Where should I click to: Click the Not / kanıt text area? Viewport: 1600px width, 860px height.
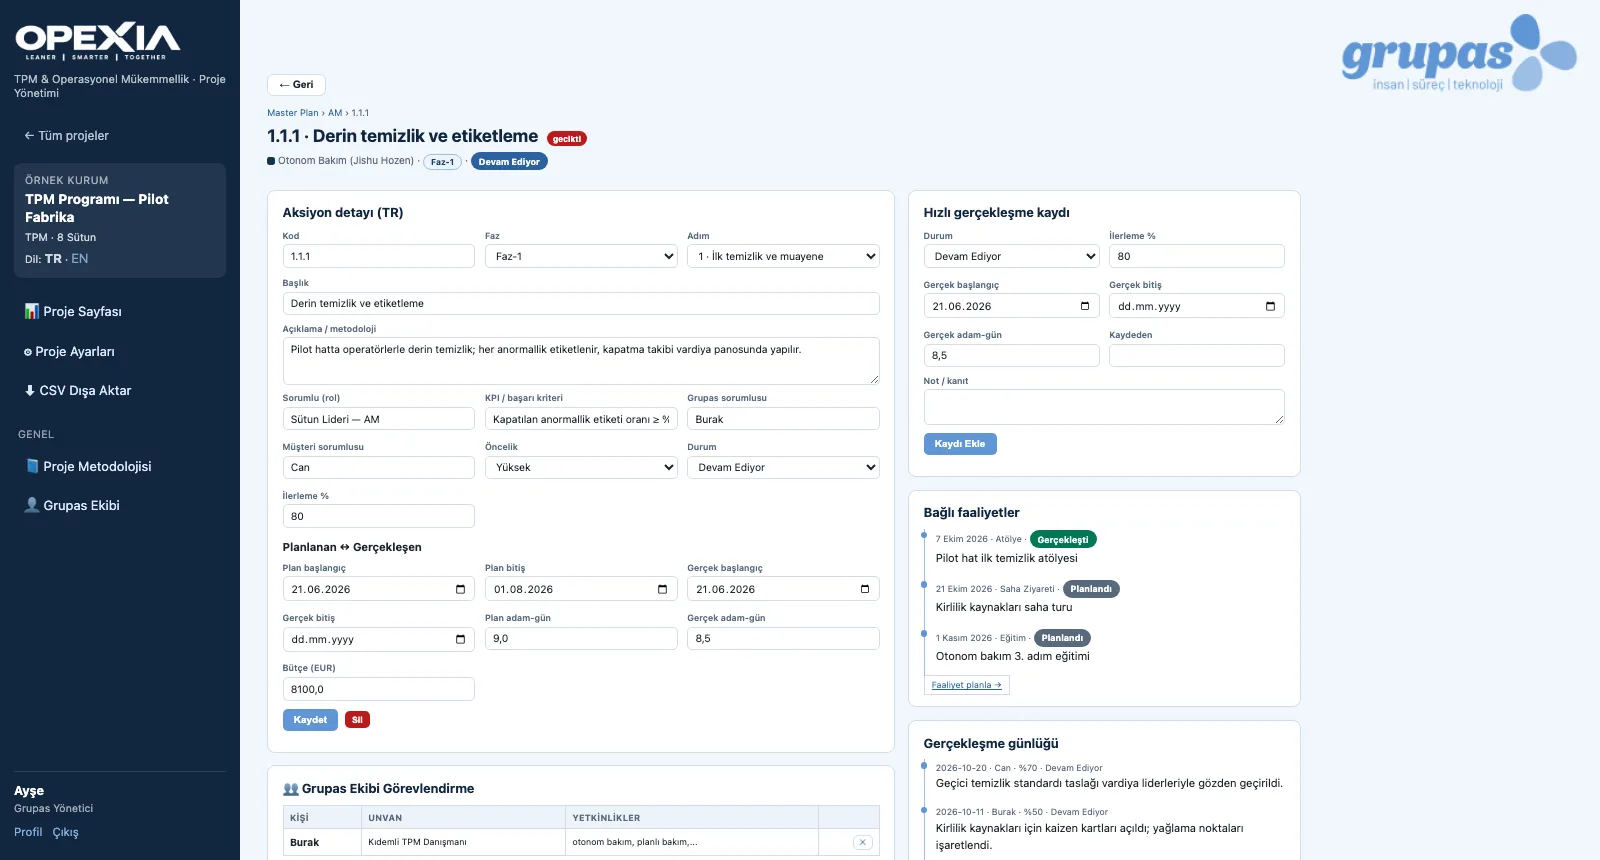1104,407
